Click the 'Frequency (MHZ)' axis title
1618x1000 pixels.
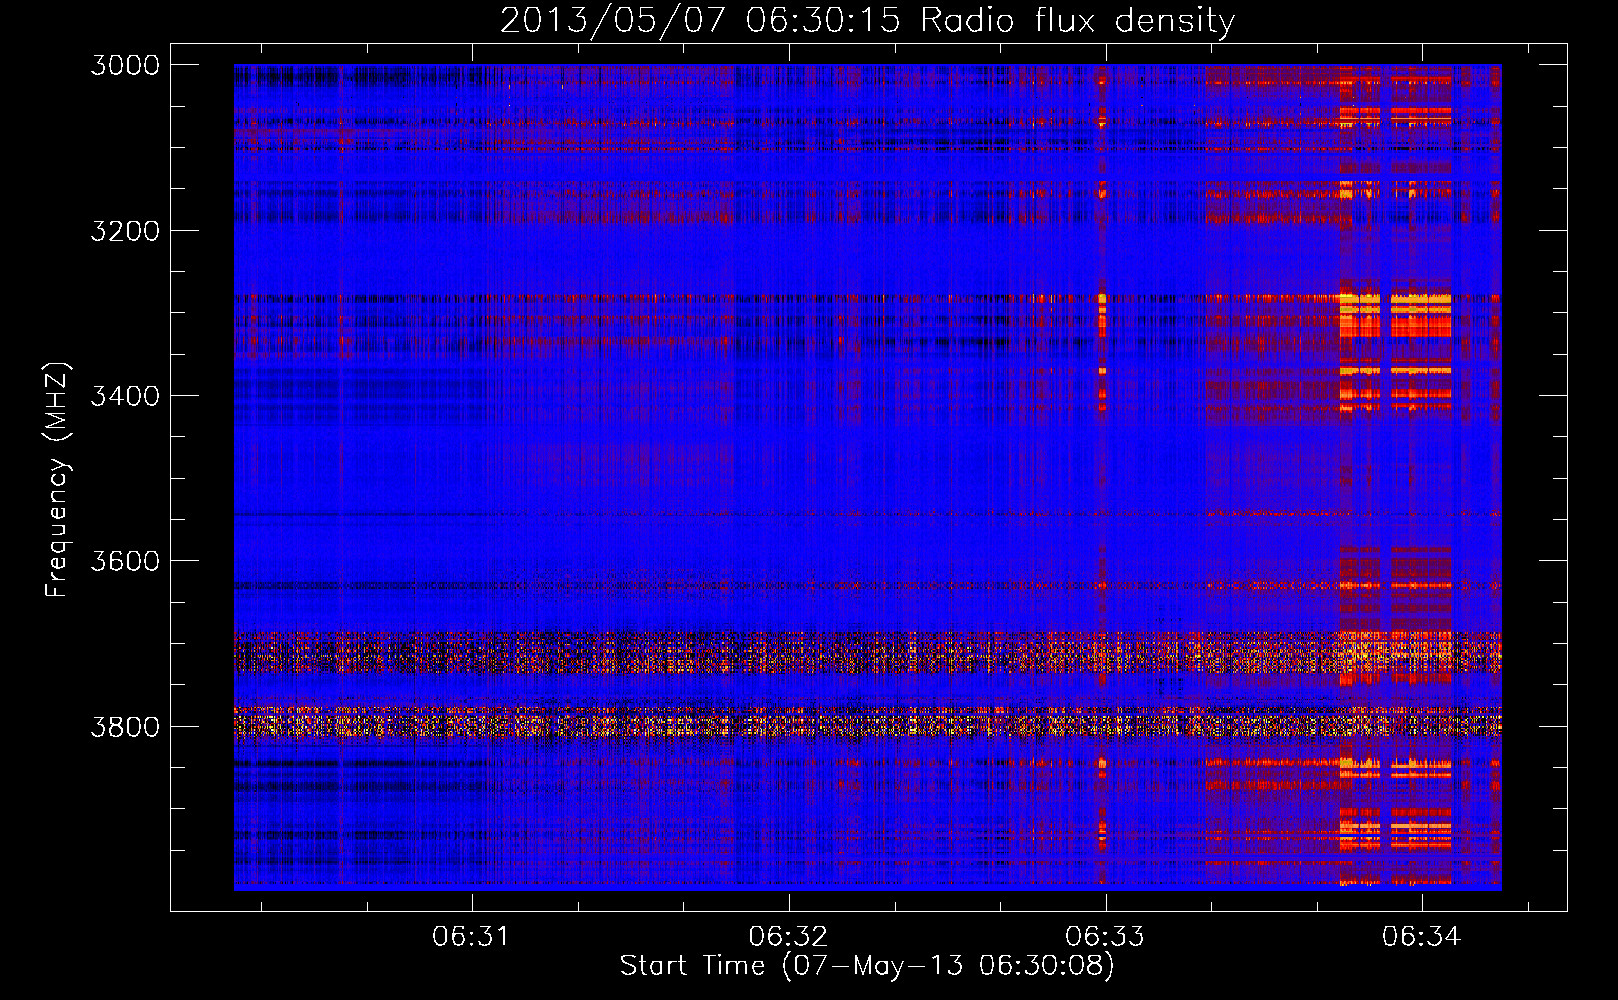(x=57, y=479)
